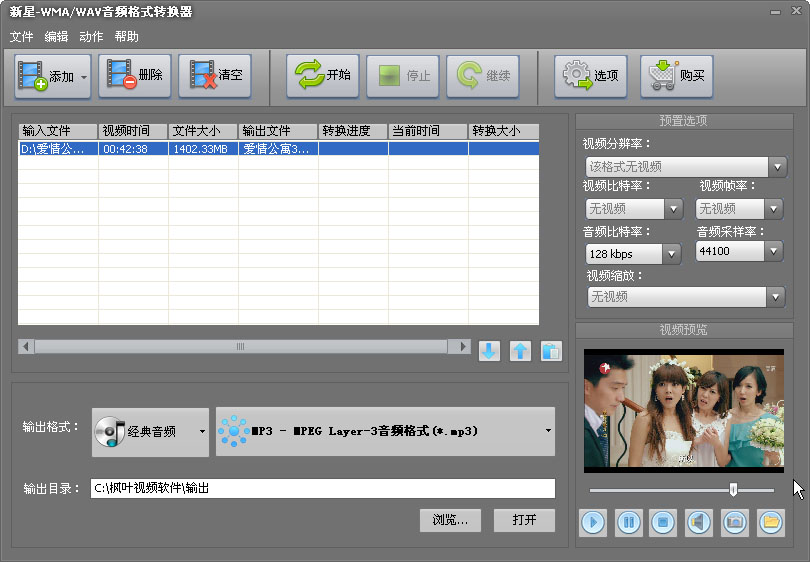Click the 购买 (Buy) cart button
The image size is (810, 562).
click(676, 76)
